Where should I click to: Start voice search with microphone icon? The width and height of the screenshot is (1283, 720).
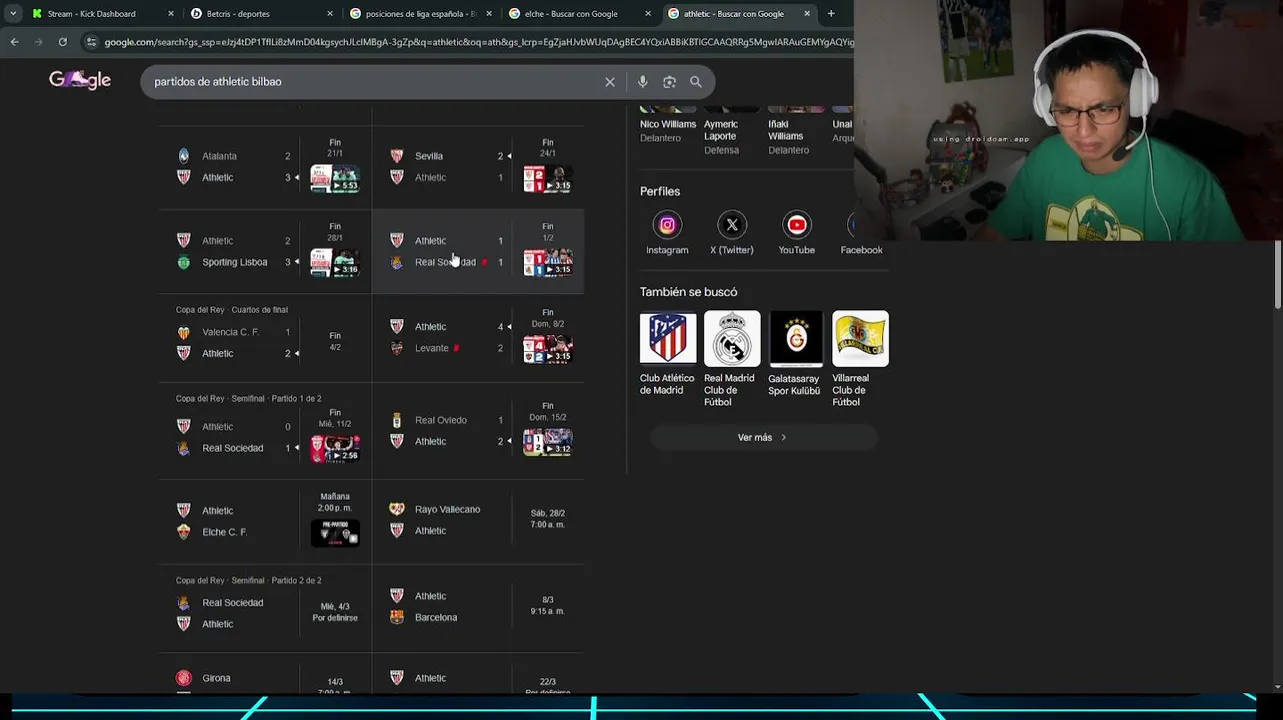pos(643,82)
